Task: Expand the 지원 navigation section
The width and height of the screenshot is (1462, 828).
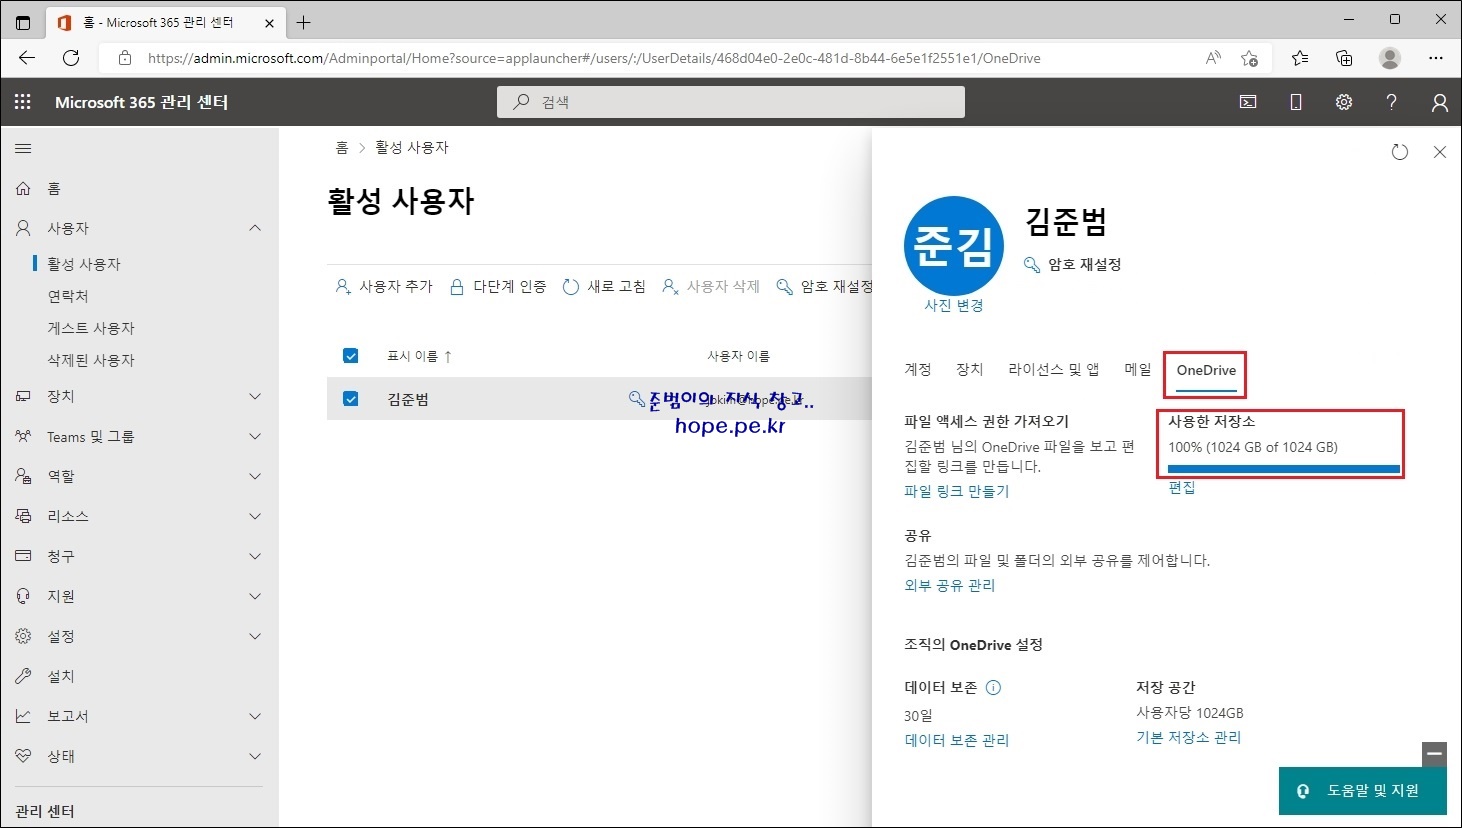Action: (x=255, y=596)
